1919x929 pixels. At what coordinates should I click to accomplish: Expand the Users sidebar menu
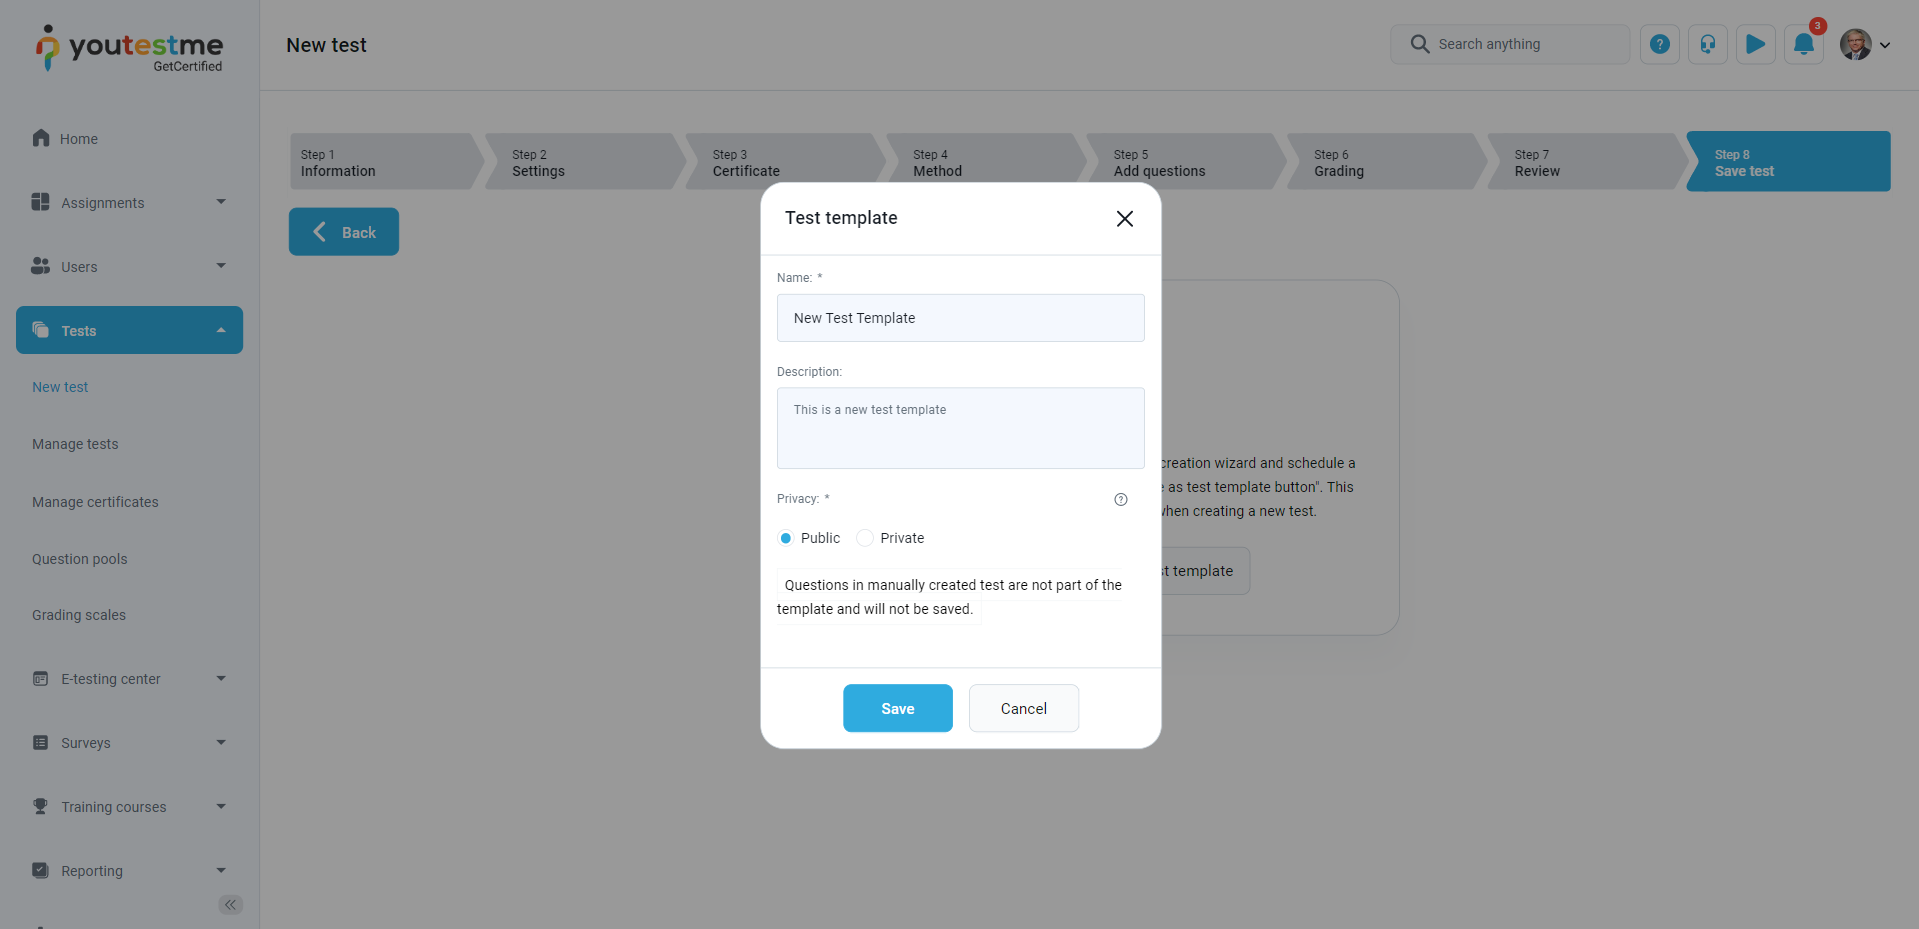[x=129, y=267]
